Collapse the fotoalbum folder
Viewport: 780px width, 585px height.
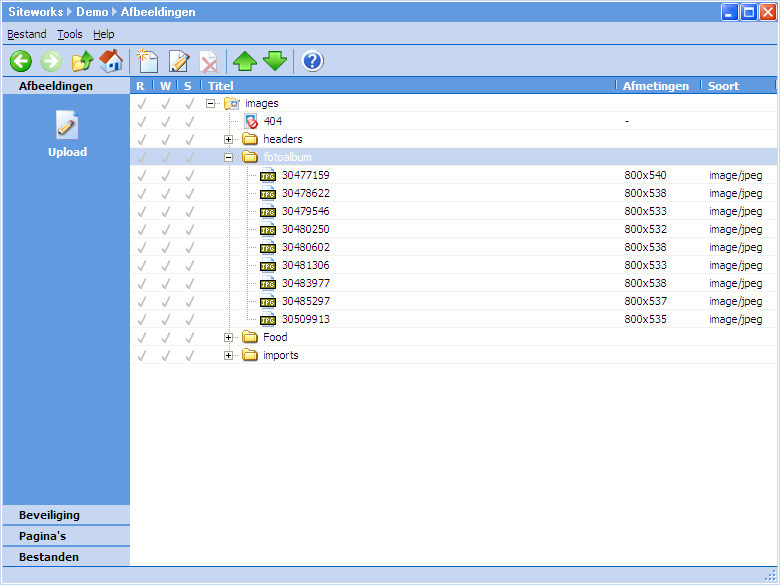tap(228, 157)
